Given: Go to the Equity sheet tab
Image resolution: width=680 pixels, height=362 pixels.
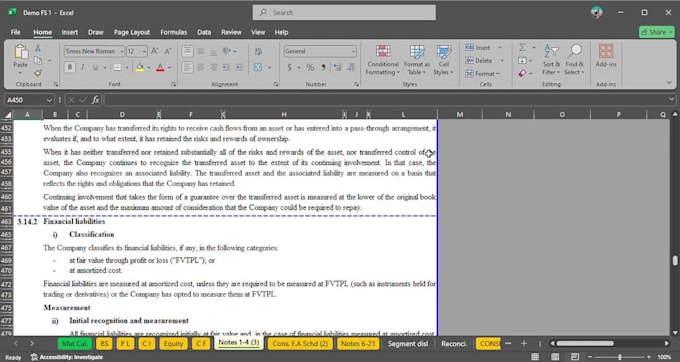Looking at the screenshot, I should click(173, 343).
